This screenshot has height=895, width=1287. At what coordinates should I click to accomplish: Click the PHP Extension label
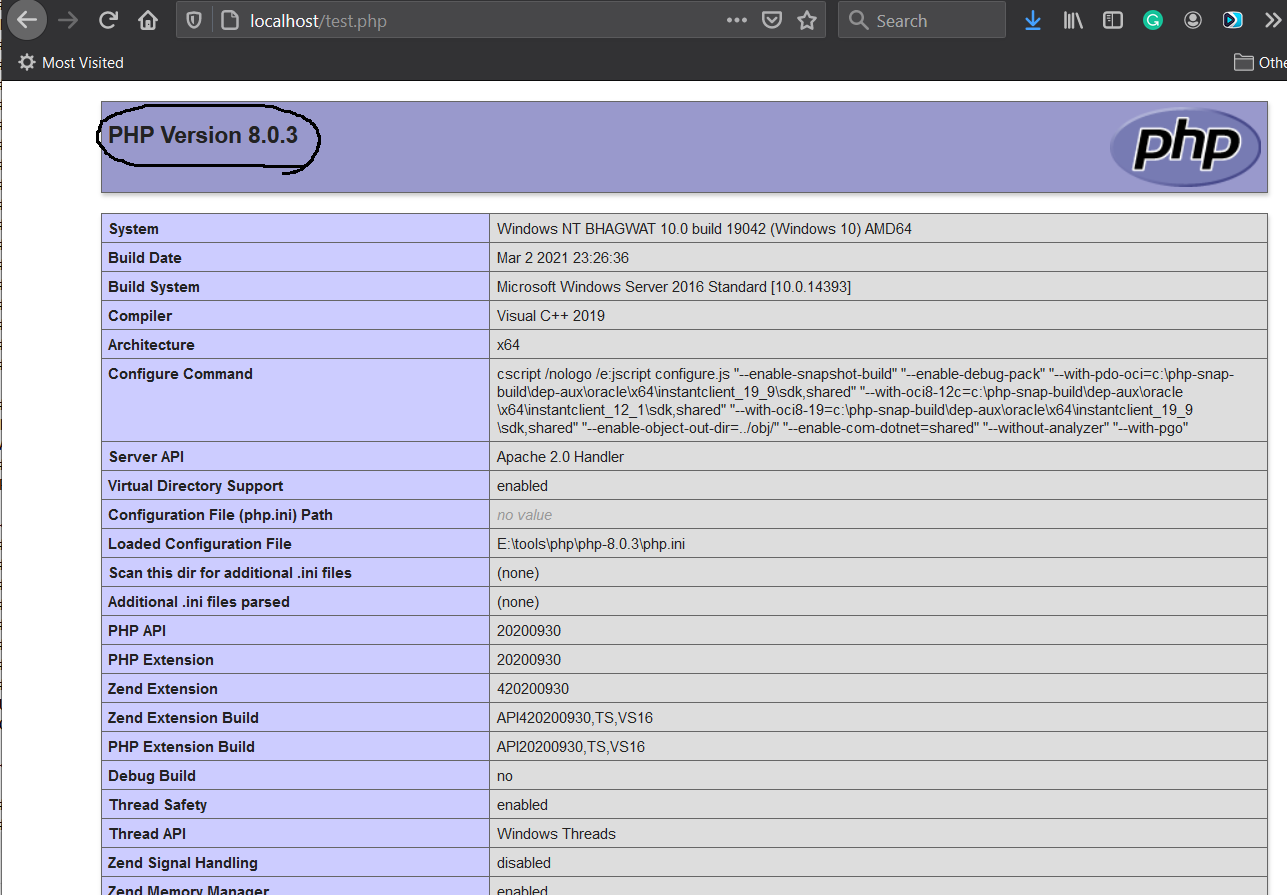161,660
